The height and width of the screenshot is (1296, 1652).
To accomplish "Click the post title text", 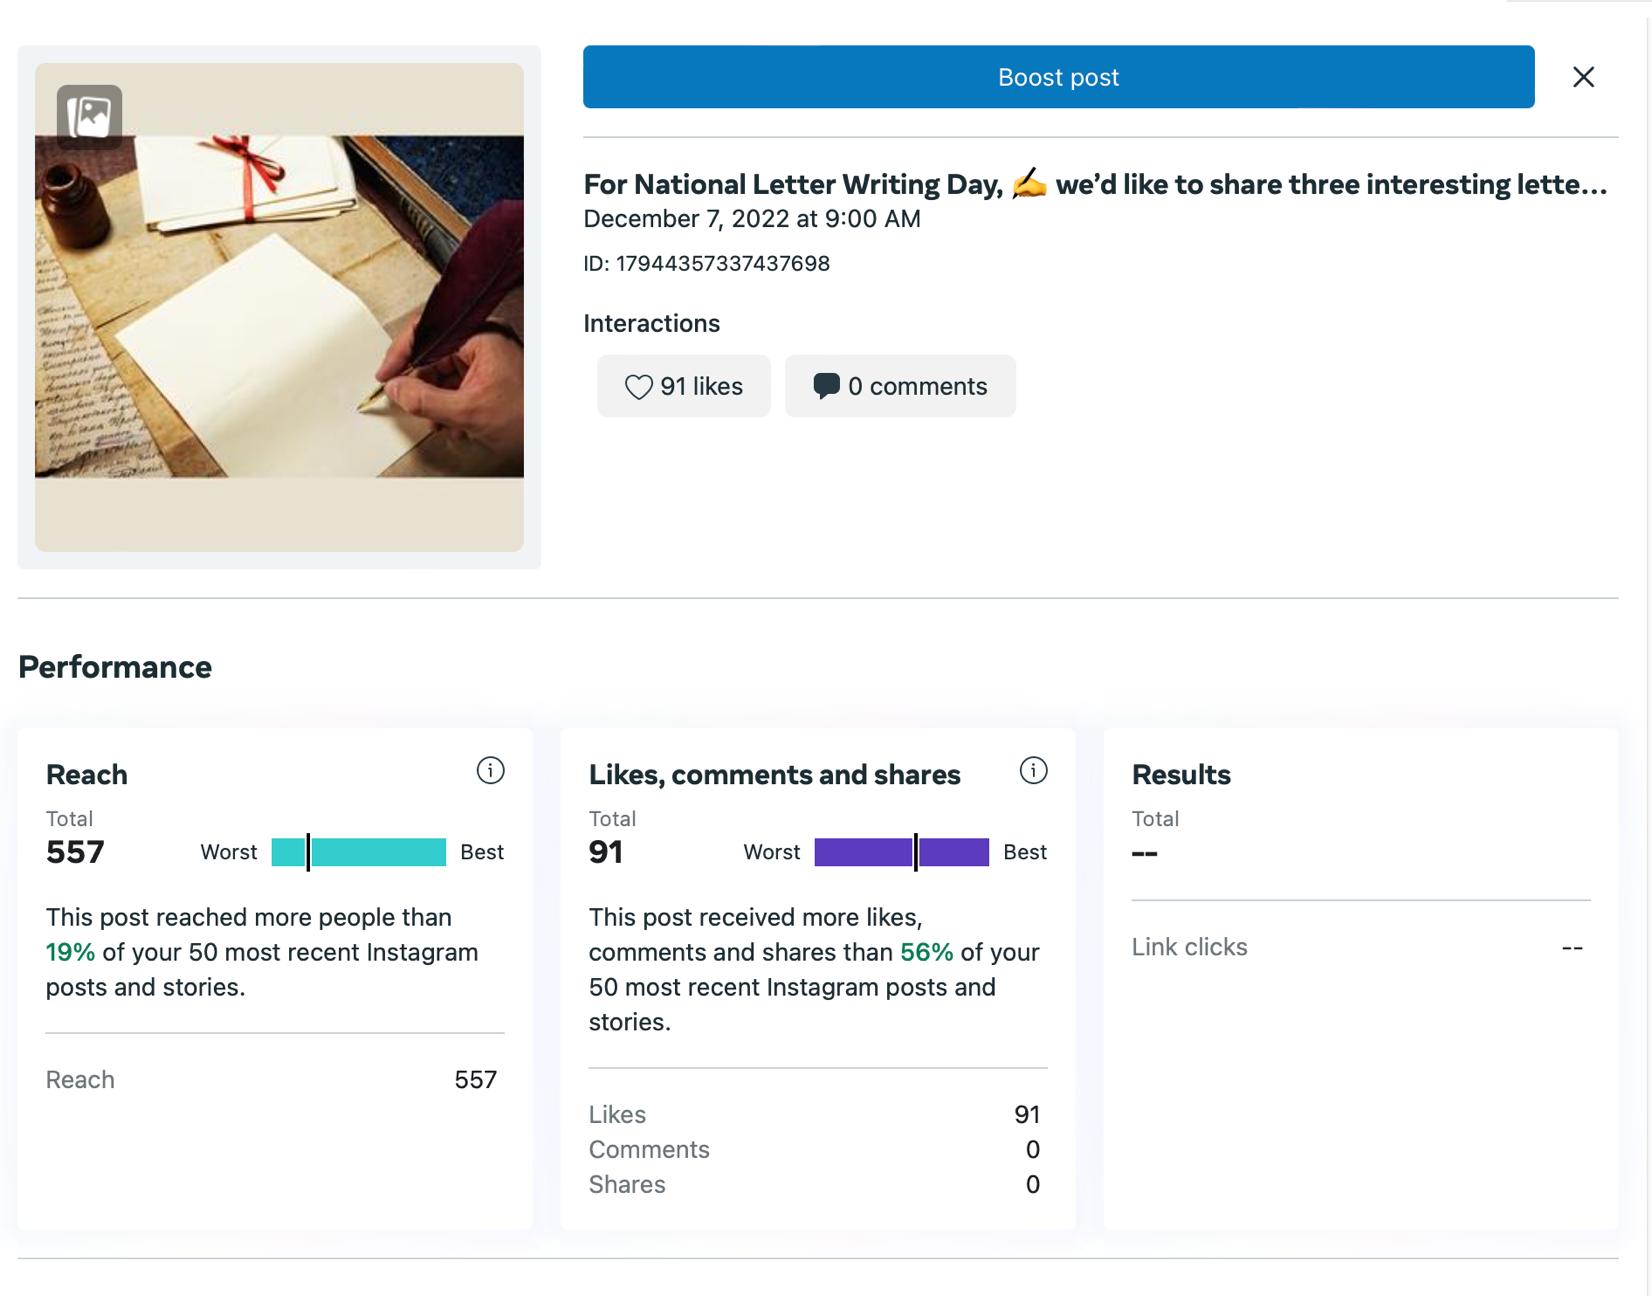I will [1095, 185].
